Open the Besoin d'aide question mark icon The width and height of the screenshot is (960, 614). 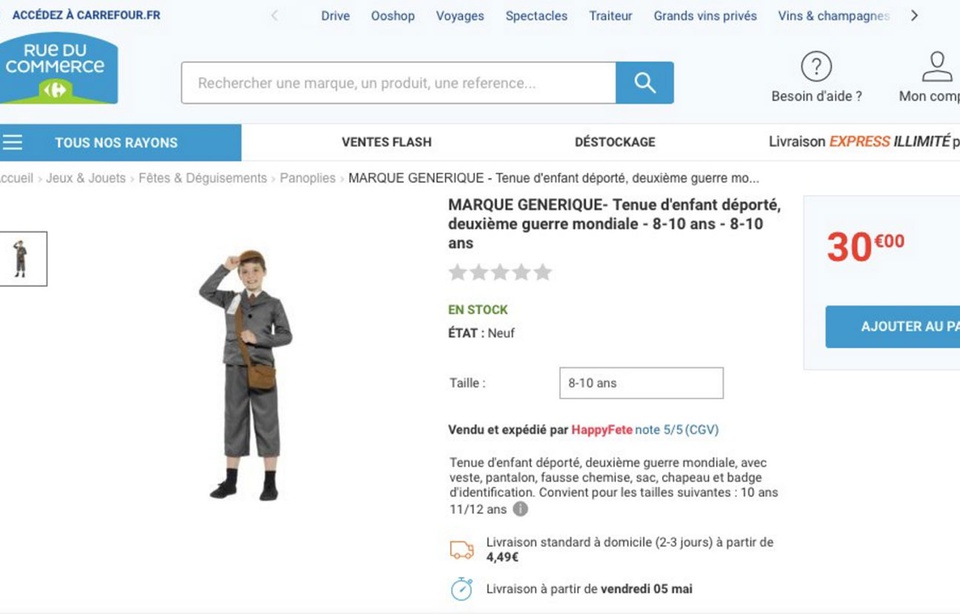tap(816, 66)
